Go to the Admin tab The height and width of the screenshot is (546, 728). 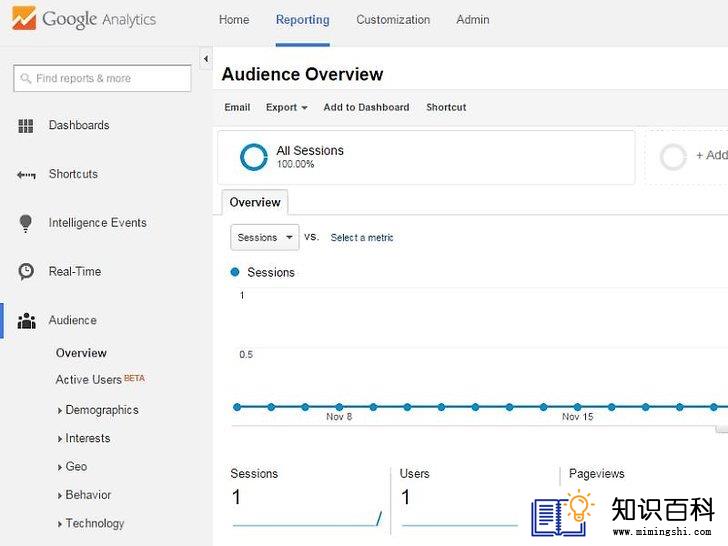473,20
